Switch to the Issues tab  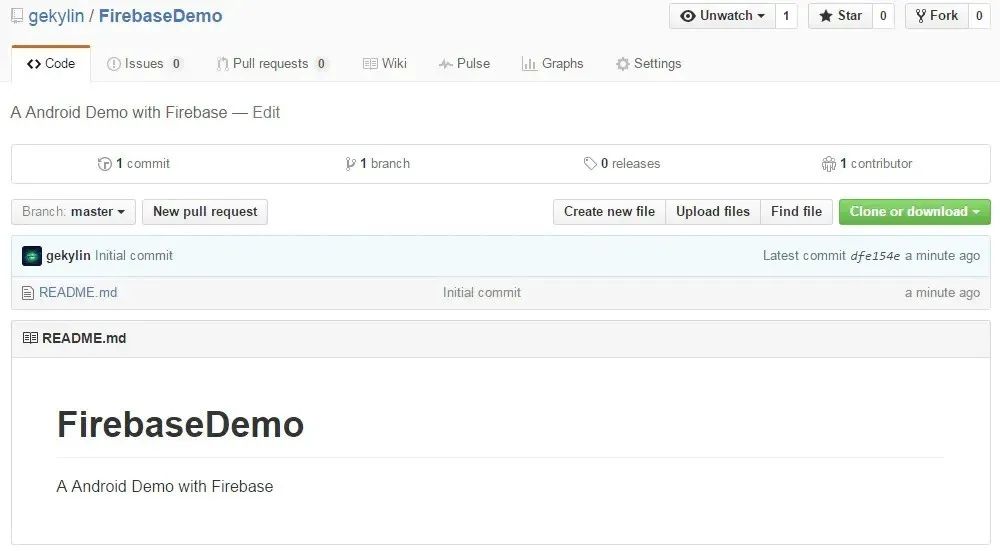click(145, 64)
